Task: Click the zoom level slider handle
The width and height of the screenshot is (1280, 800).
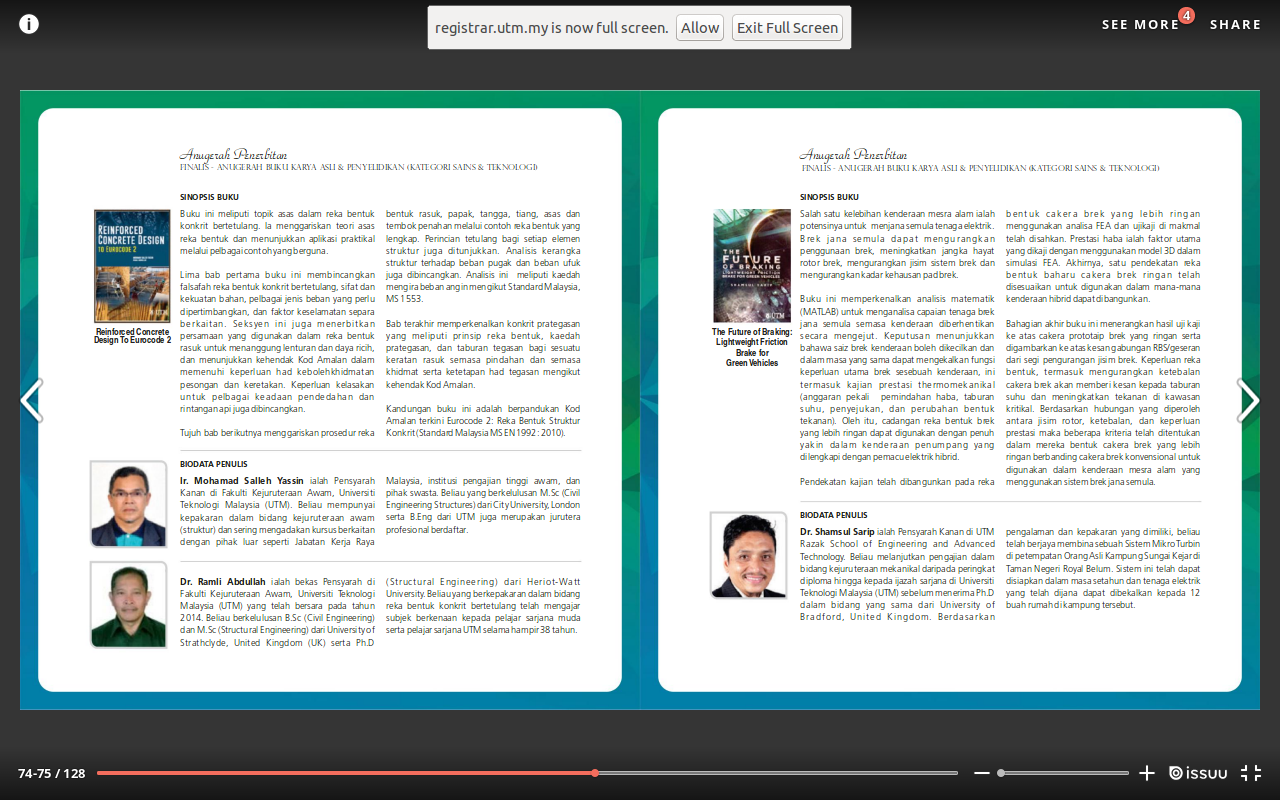Action: (x=1001, y=773)
